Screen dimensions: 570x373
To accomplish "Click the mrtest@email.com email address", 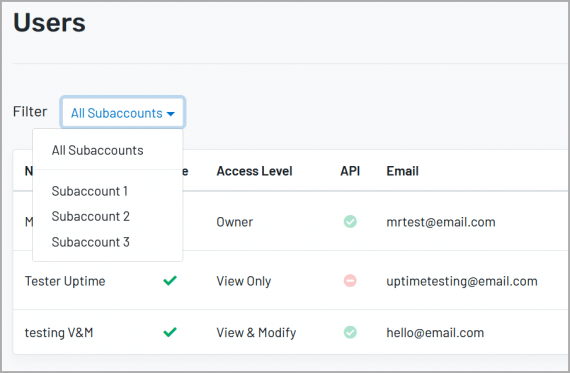I will pos(441,222).
